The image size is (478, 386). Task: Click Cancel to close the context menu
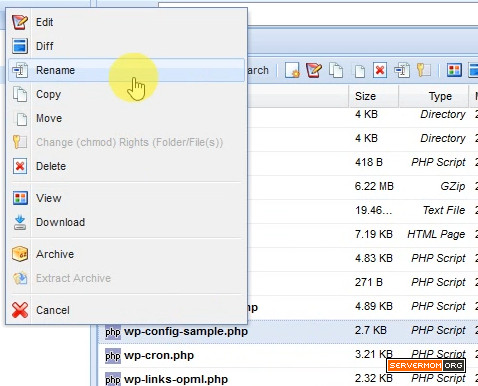click(x=126, y=310)
